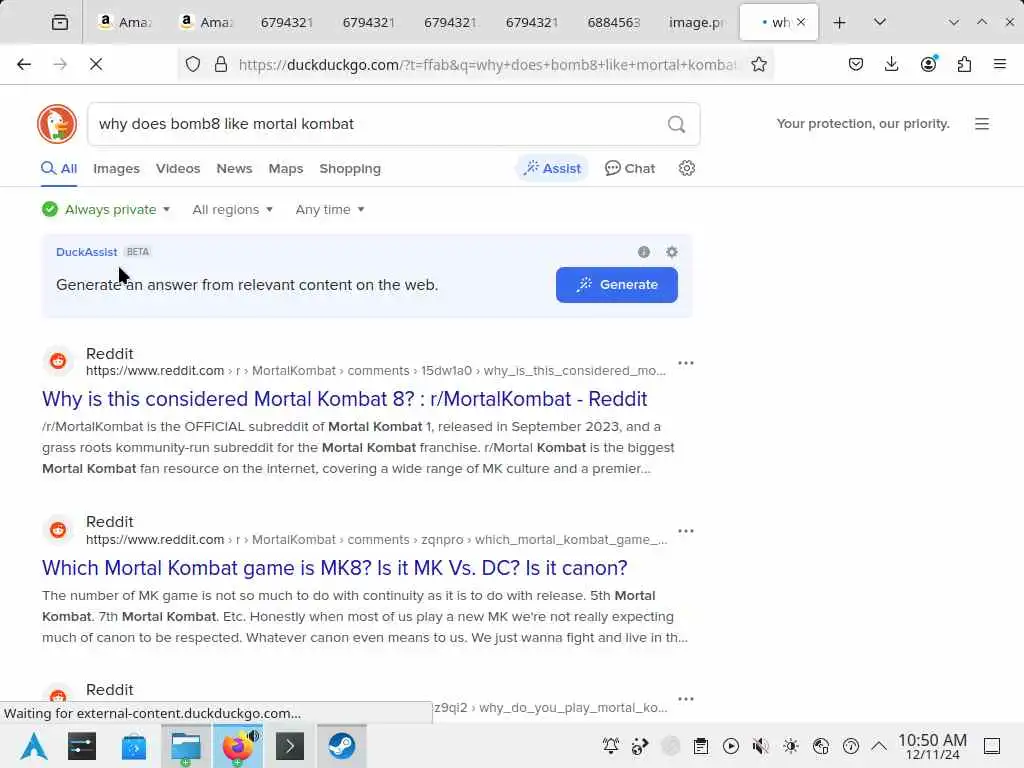Click the site security padlock icon
The height and width of the screenshot is (768, 1024).
click(x=221, y=64)
